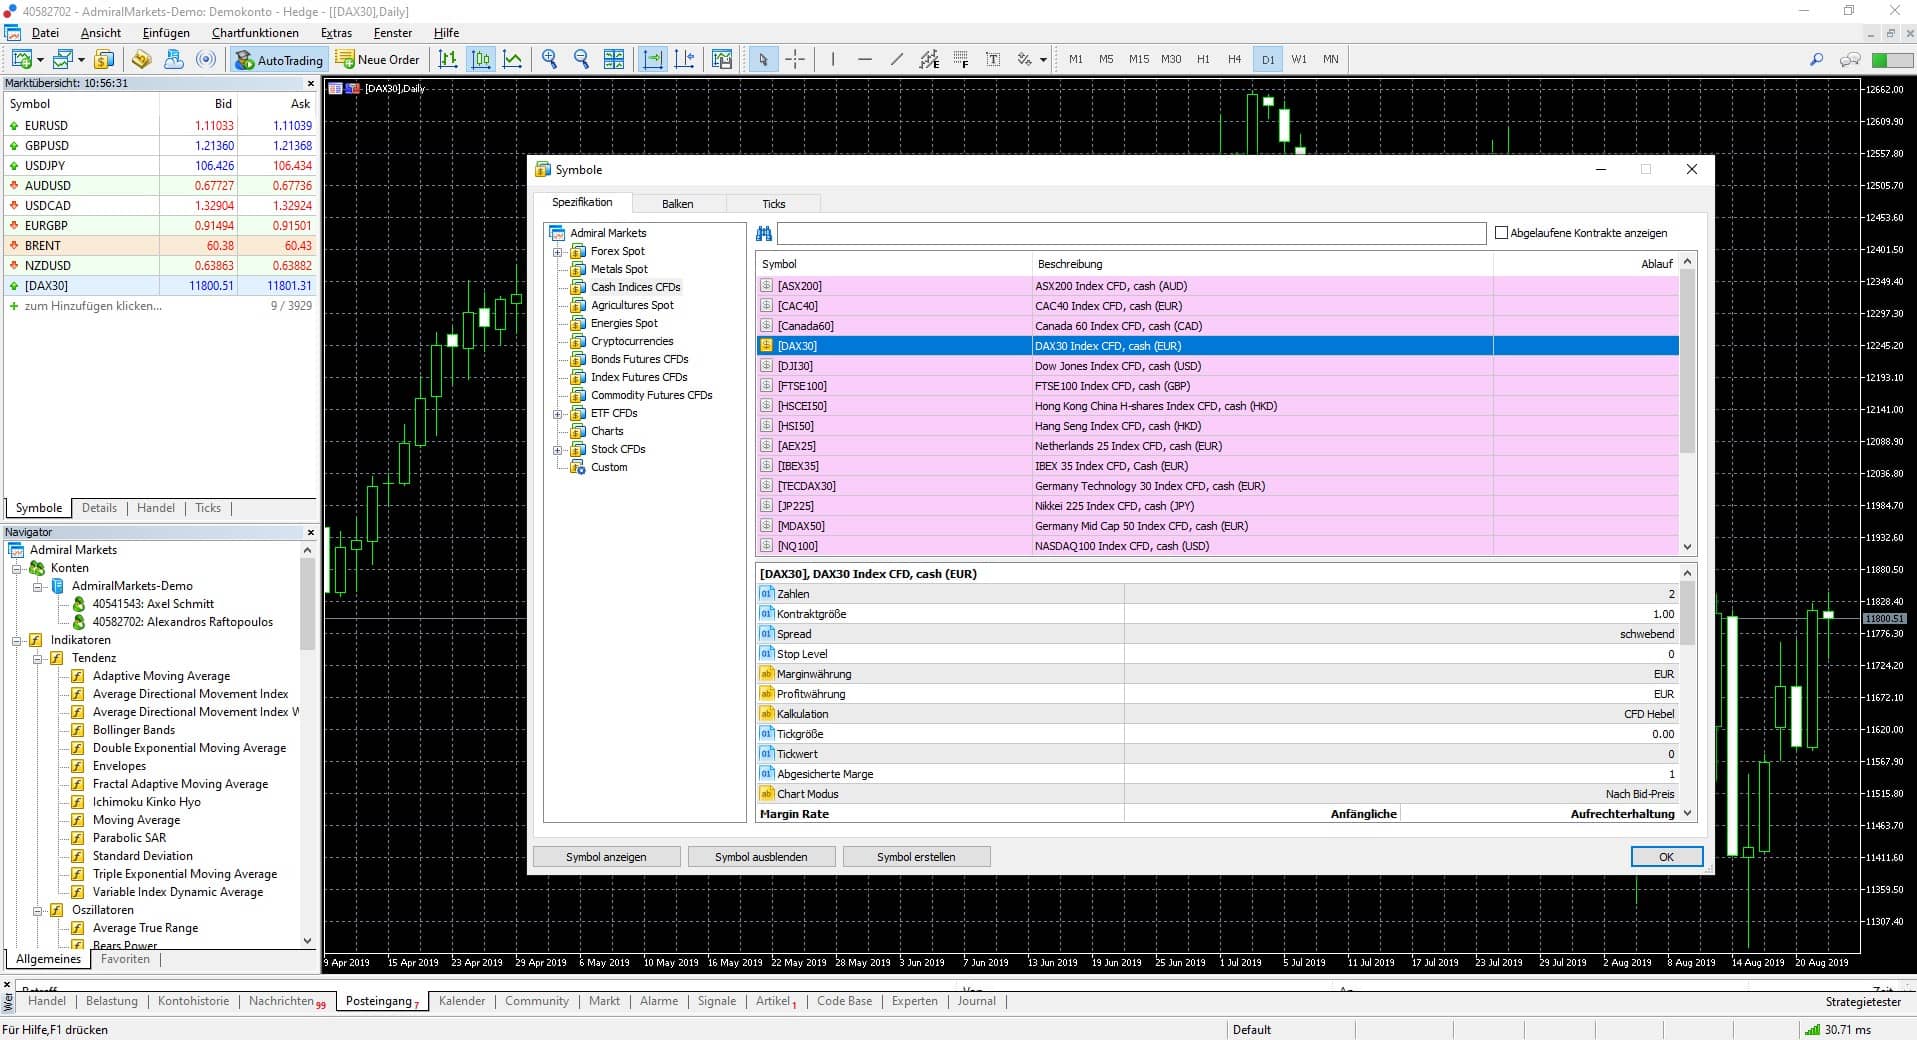Click the Symbol erstellen button
Image resolution: width=1917 pixels, height=1040 pixels.
coord(915,856)
